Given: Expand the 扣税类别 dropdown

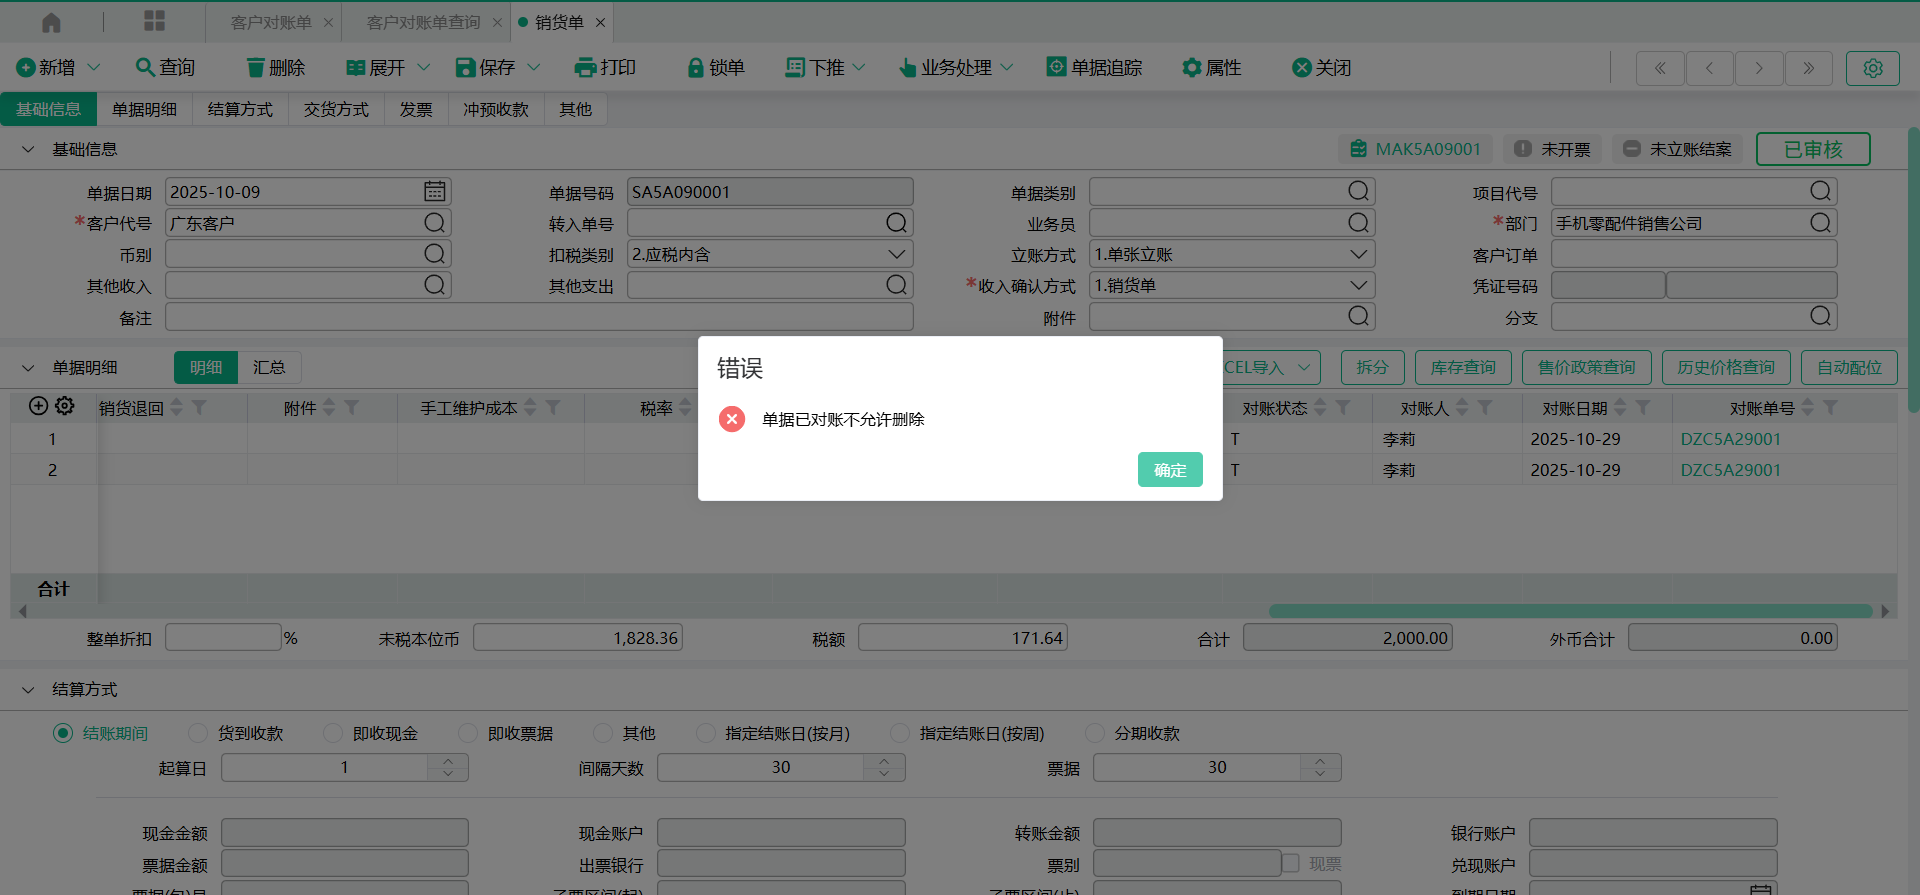Looking at the screenshot, I should point(896,254).
